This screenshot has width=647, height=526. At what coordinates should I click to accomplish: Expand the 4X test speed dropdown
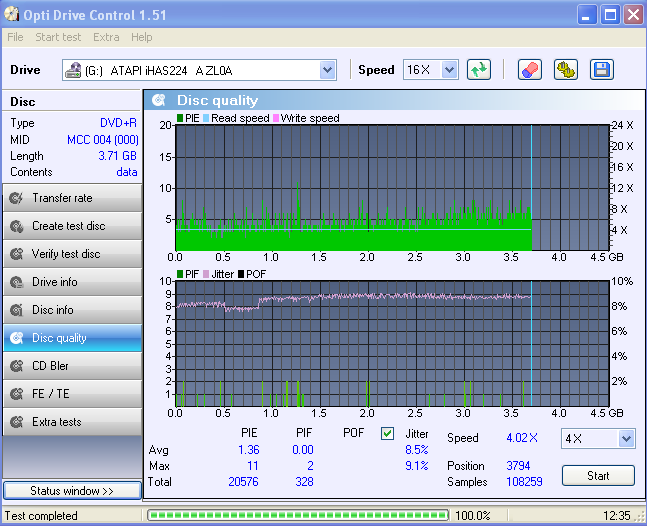click(x=626, y=438)
